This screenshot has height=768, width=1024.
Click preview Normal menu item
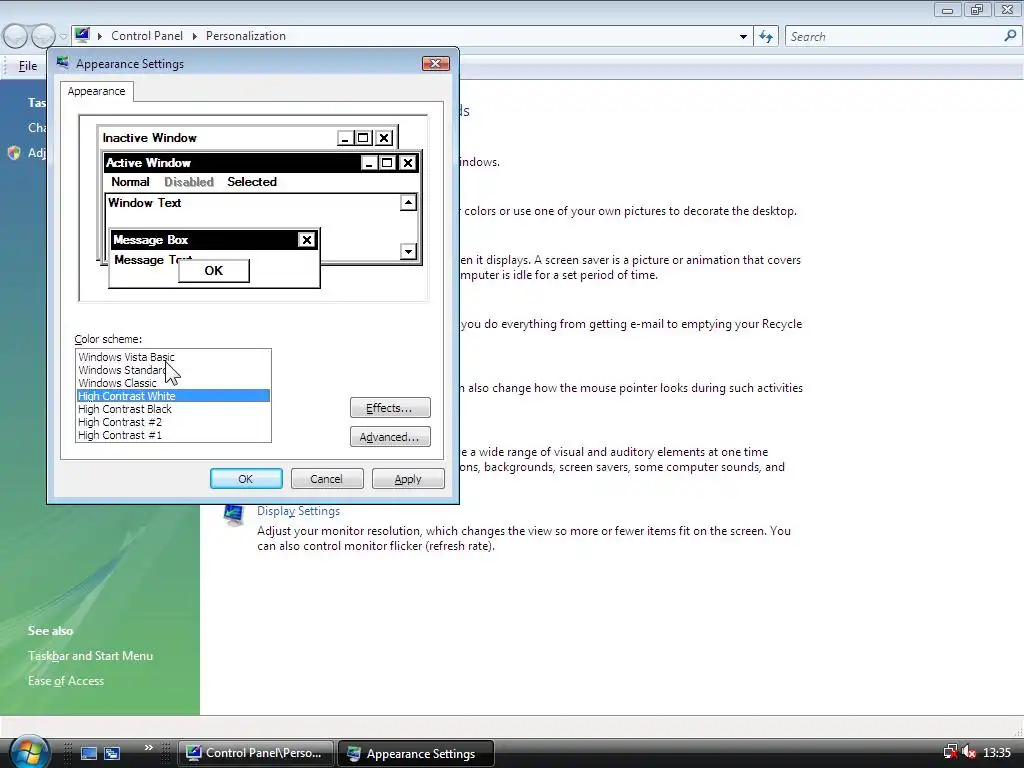[130, 182]
